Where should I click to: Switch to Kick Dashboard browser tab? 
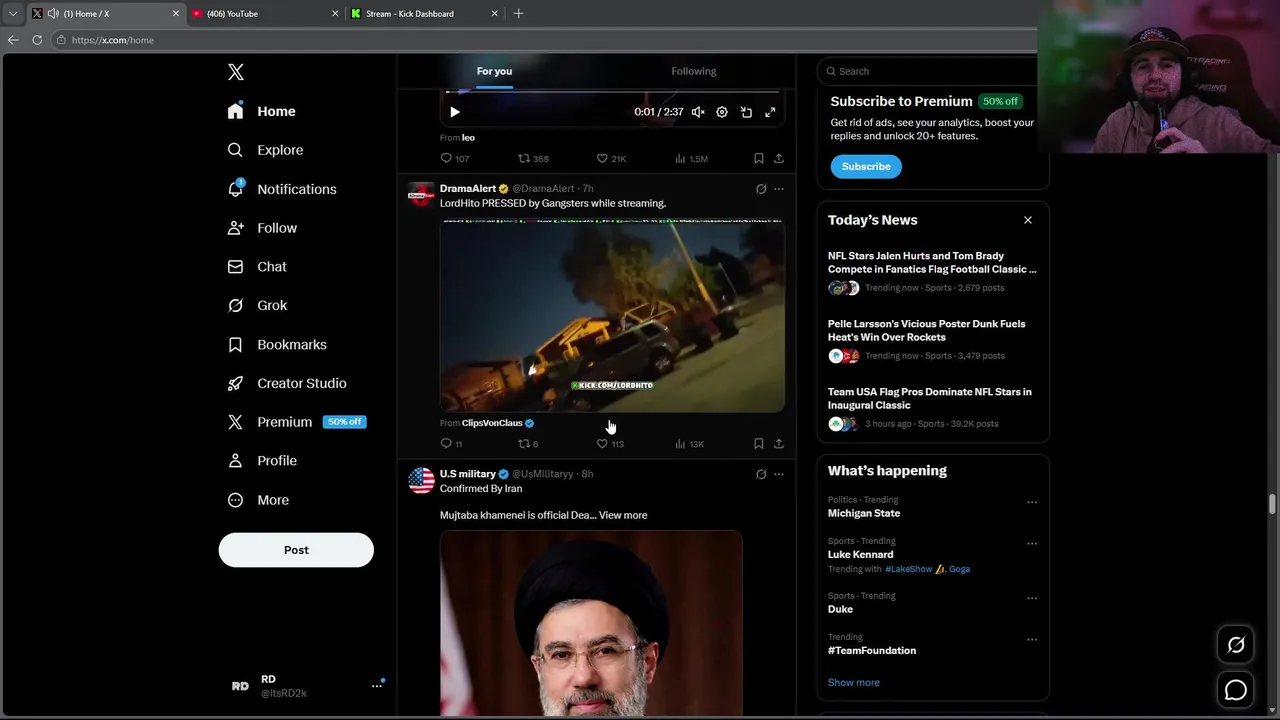(x=425, y=14)
